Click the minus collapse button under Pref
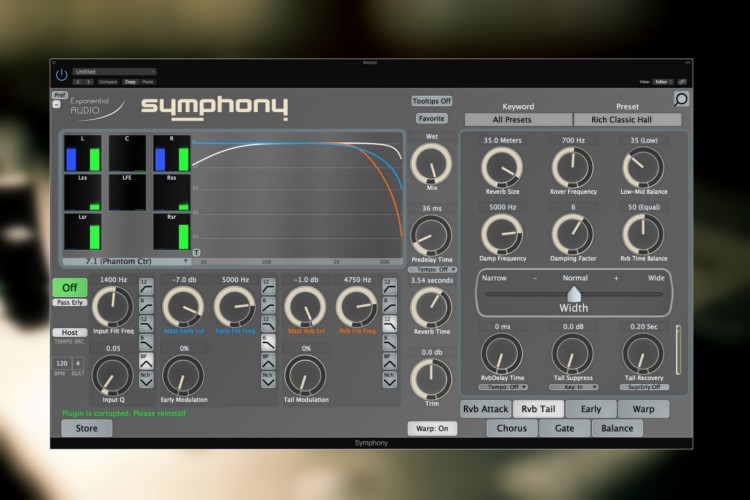The width and height of the screenshot is (750, 500). (x=56, y=104)
